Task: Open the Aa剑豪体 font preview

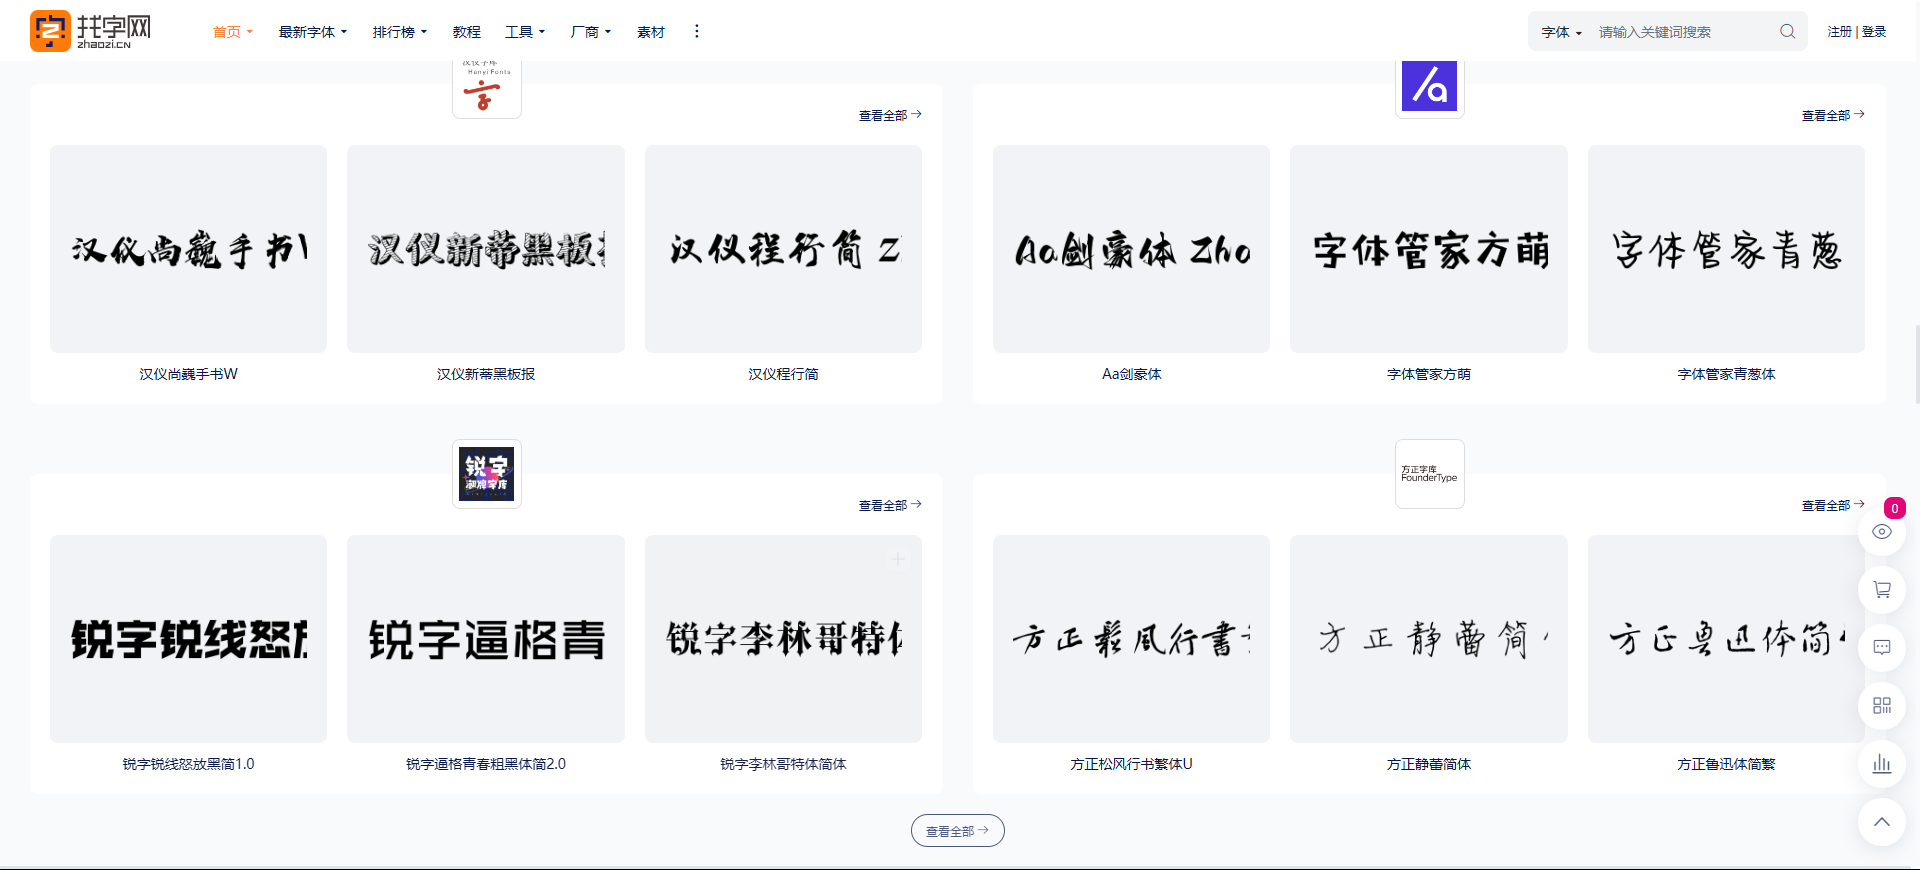Action: pos(1132,249)
